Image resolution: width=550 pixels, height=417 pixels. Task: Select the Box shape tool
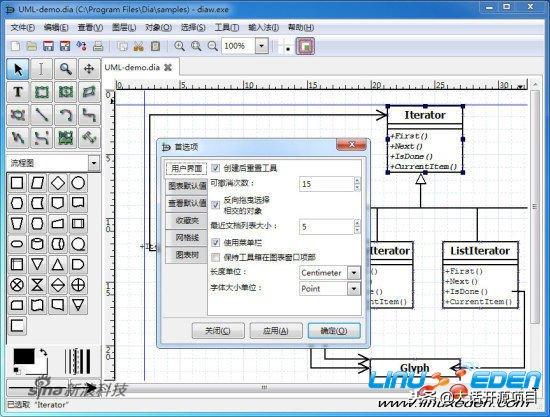click(41, 92)
